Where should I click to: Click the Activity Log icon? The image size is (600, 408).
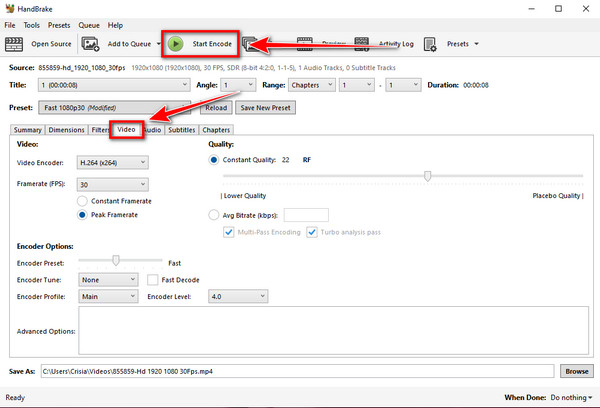[x=362, y=44]
